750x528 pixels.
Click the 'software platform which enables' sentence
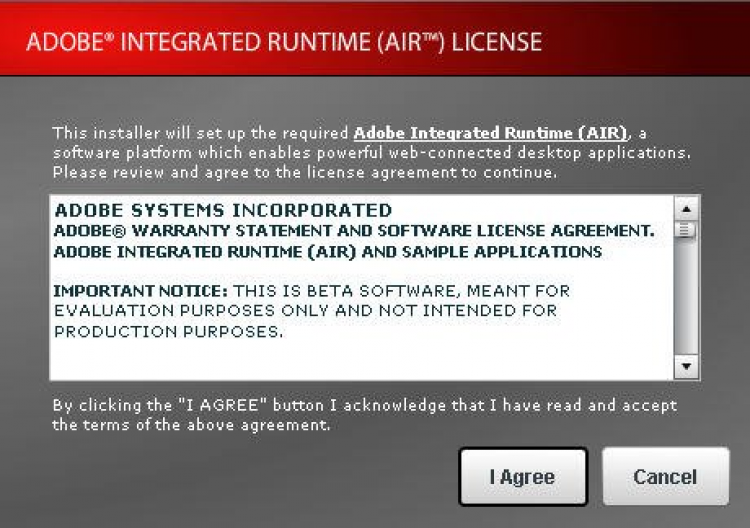click(x=372, y=153)
